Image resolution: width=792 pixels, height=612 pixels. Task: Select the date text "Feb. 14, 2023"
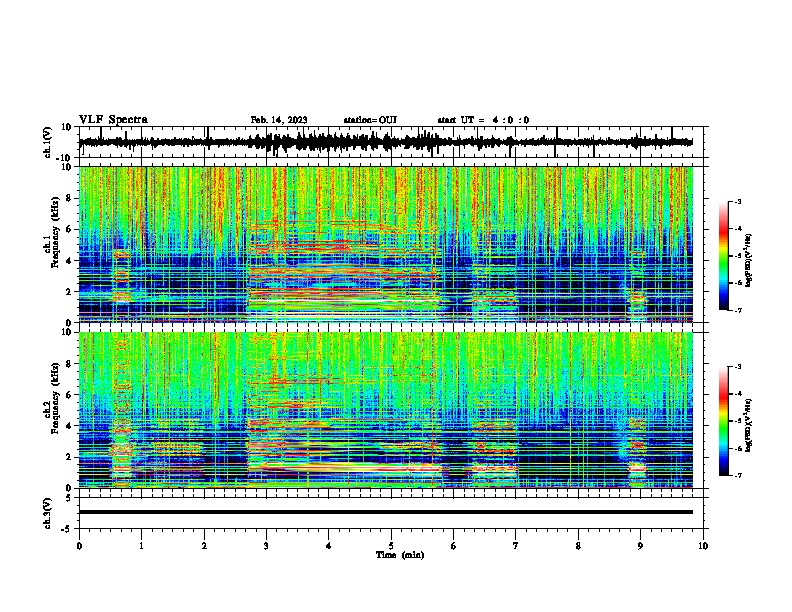click(x=279, y=120)
